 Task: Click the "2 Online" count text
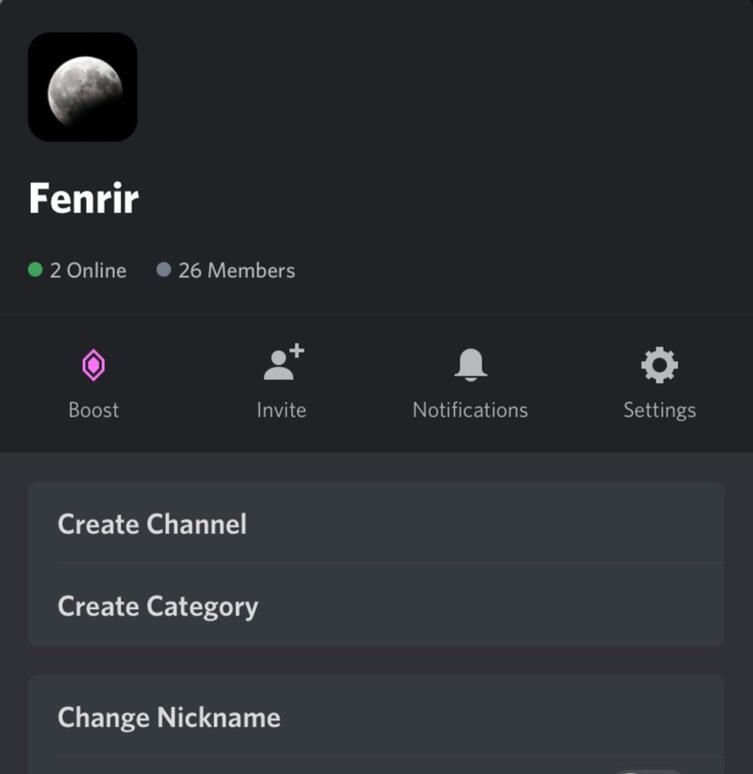(x=88, y=270)
